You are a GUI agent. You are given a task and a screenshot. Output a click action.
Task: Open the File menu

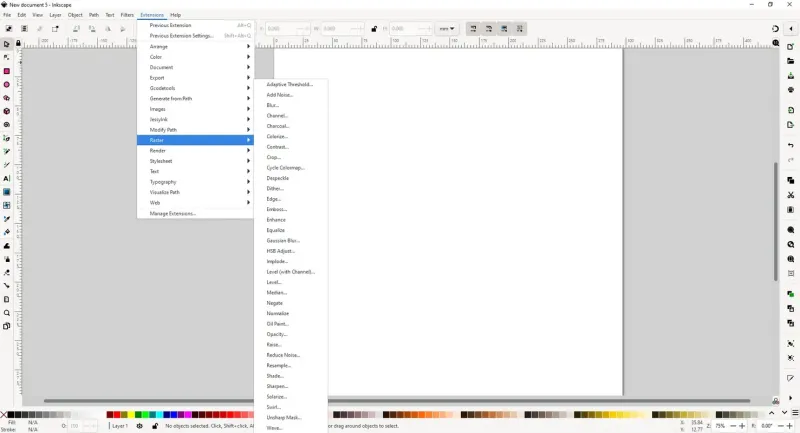[7, 15]
